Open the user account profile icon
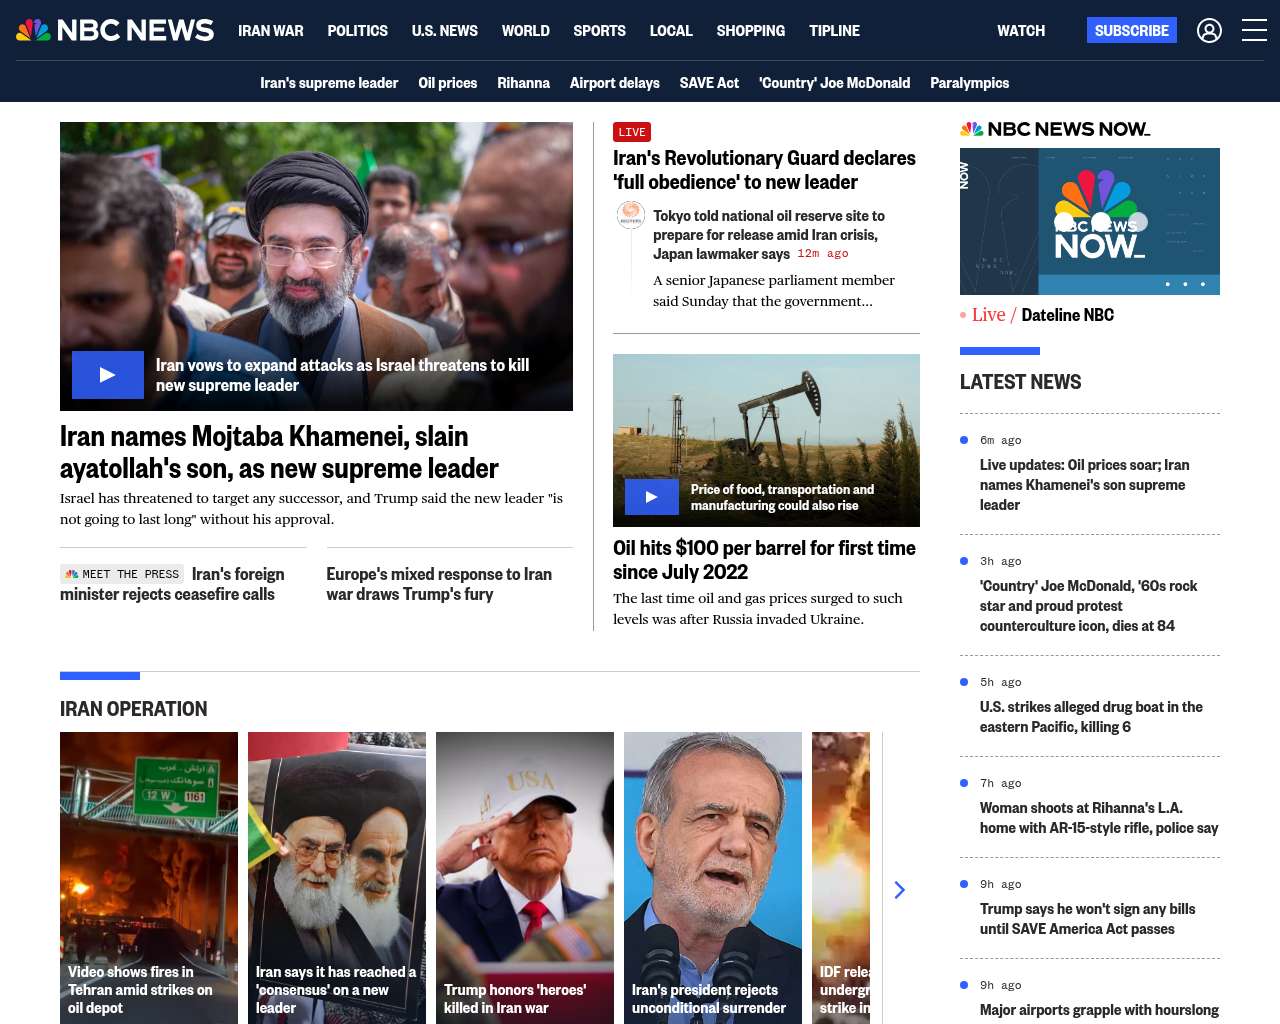 coord(1209,31)
